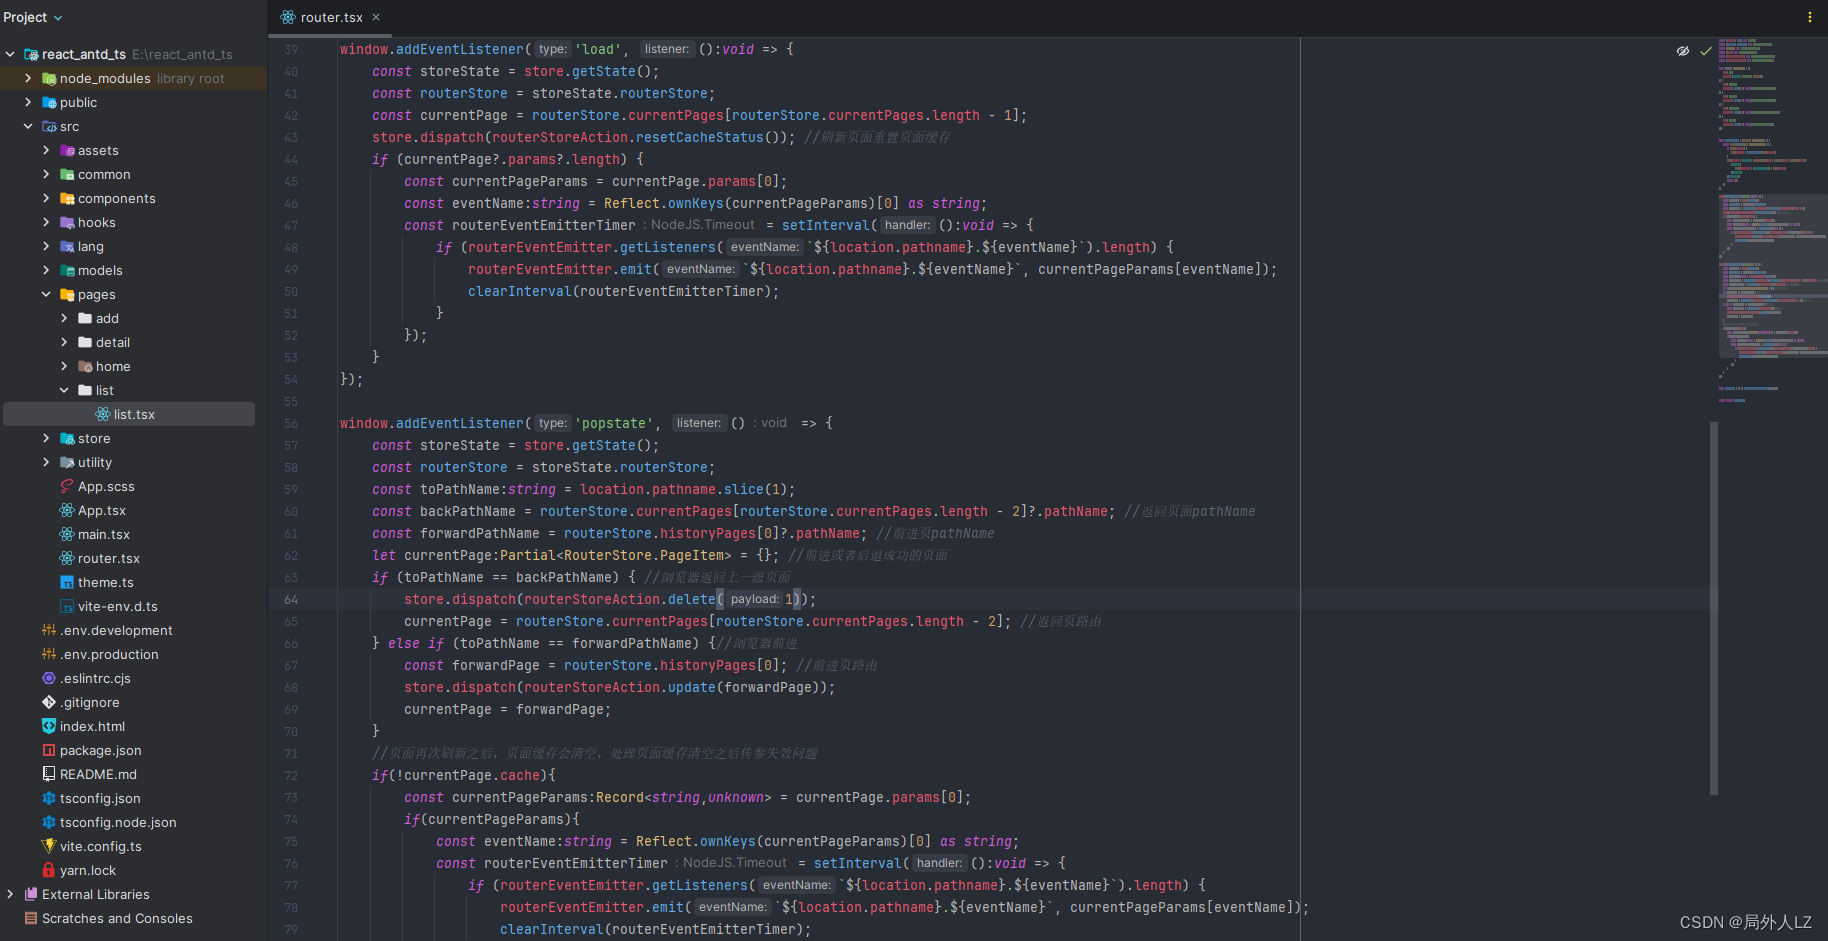The image size is (1828, 941).
Task: Expand the home folder
Action: click(64, 366)
